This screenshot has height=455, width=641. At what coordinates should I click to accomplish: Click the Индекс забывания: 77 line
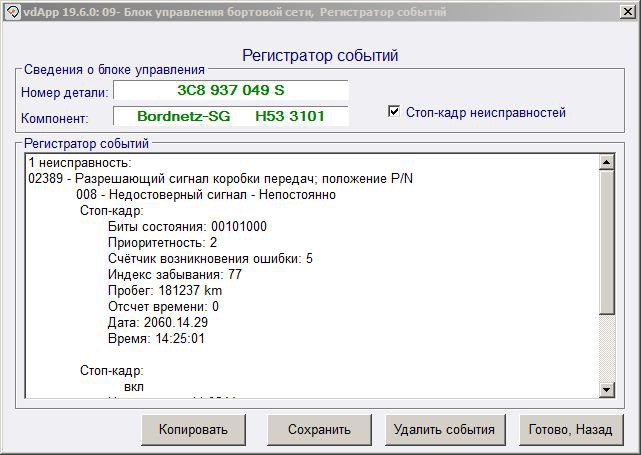click(174, 274)
